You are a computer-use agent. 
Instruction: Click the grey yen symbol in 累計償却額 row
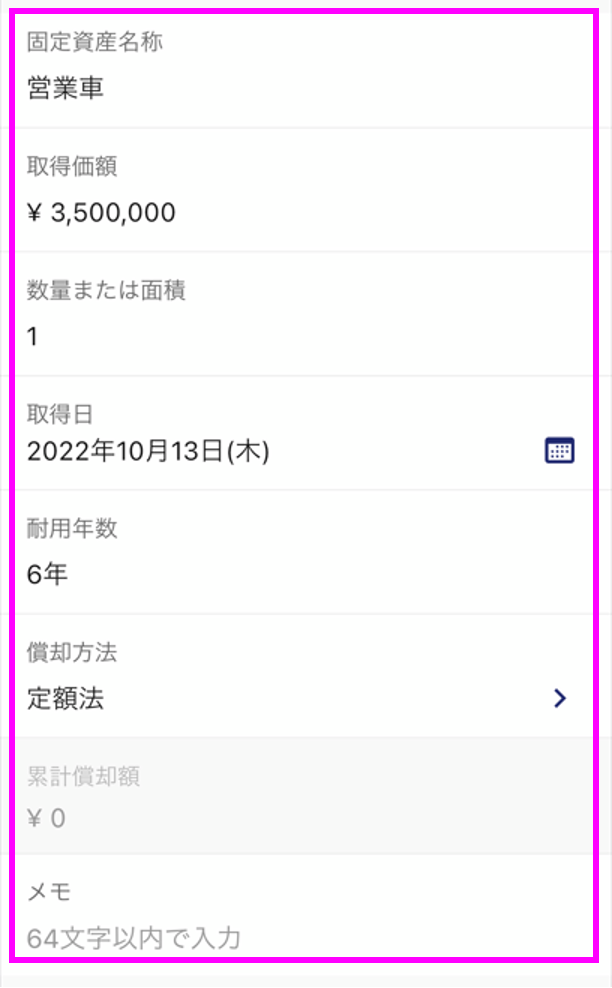(x=35, y=819)
